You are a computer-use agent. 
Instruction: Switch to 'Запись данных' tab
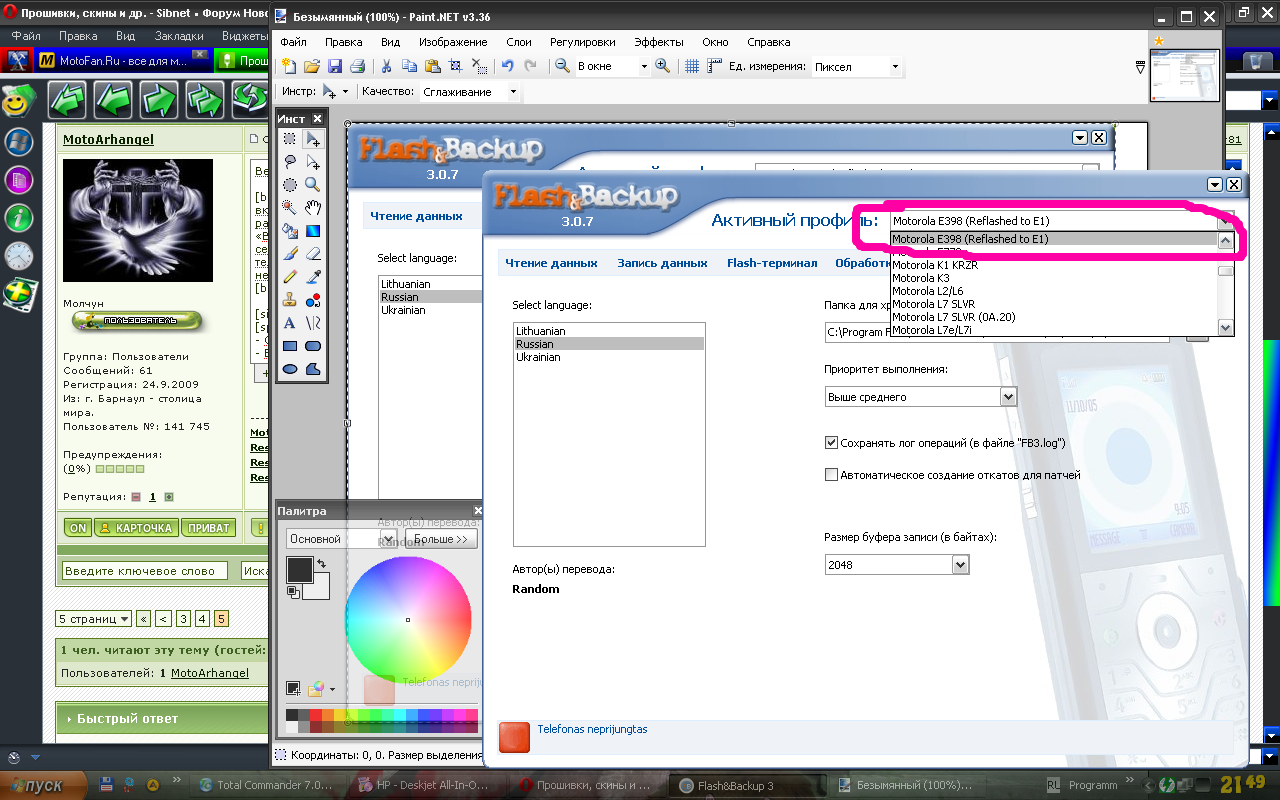pos(662,263)
